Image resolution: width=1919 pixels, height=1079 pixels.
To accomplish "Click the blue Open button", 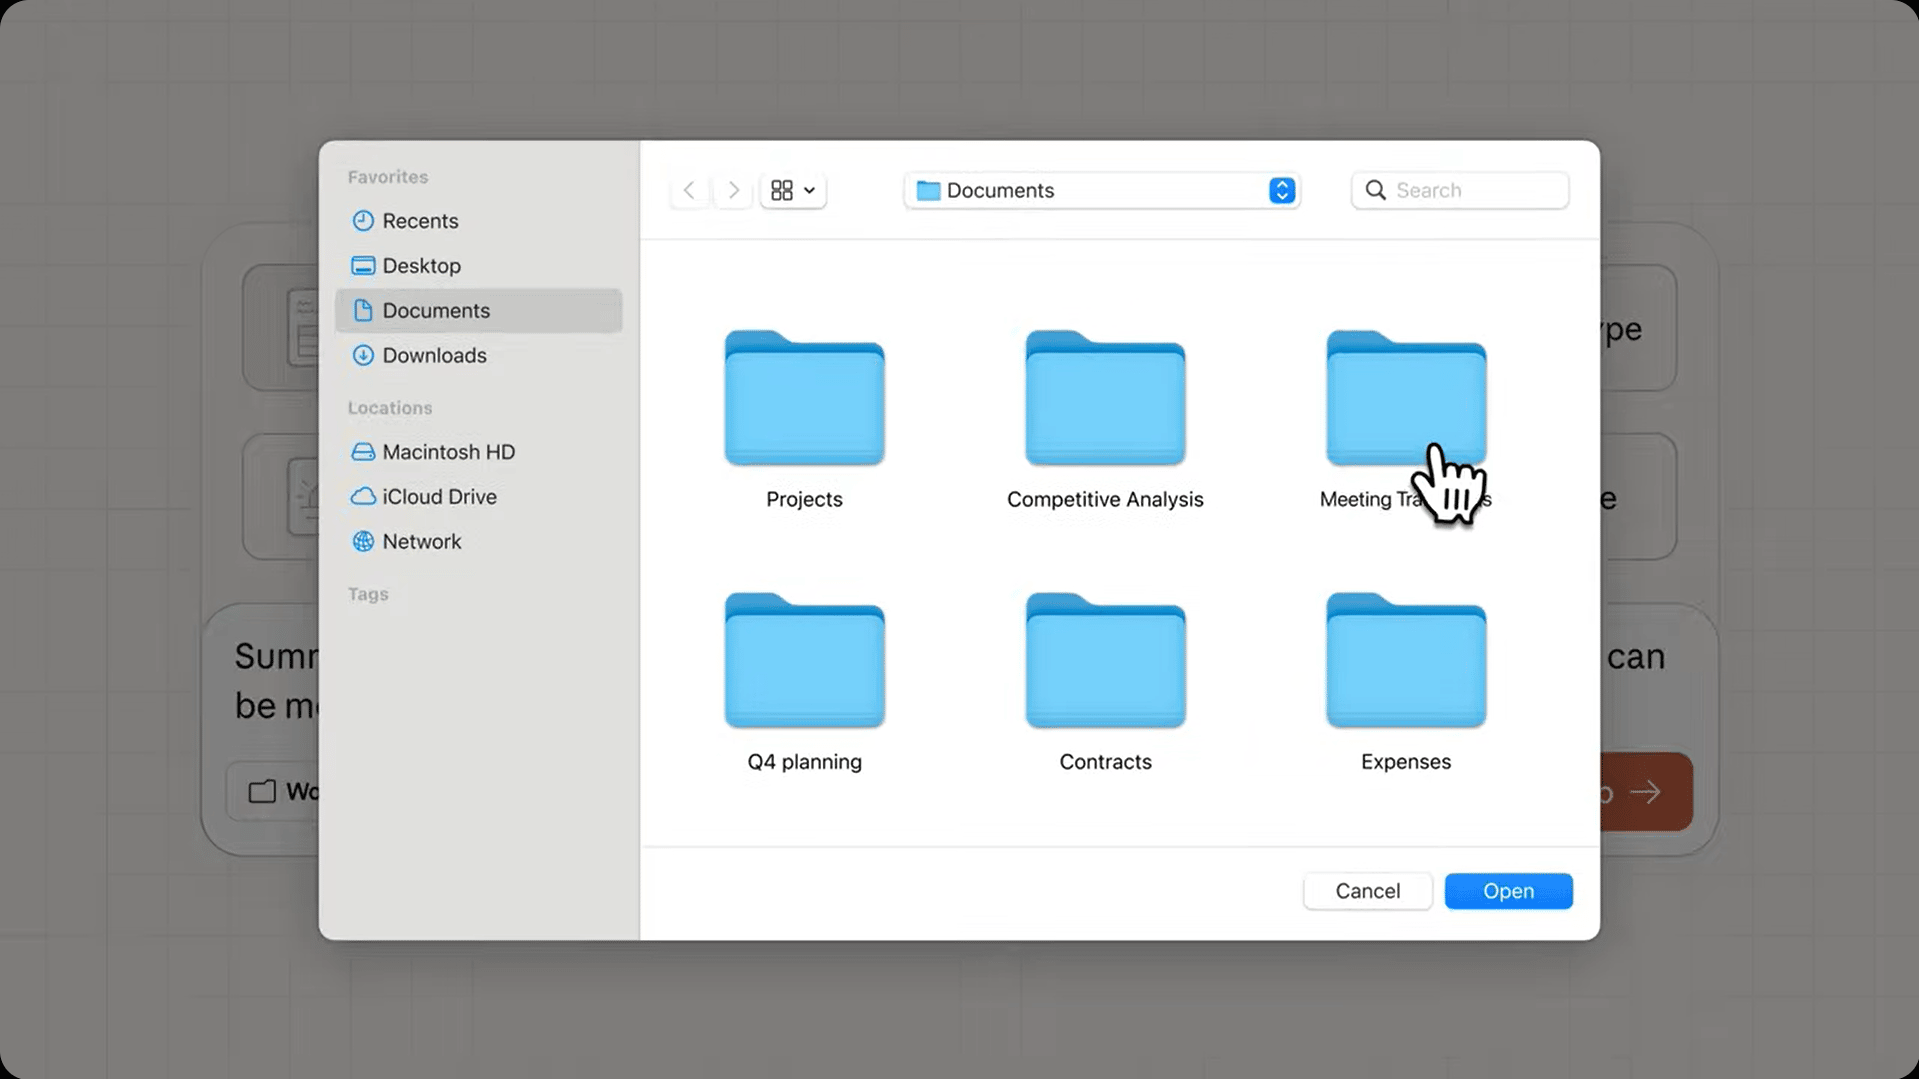I will point(1507,891).
